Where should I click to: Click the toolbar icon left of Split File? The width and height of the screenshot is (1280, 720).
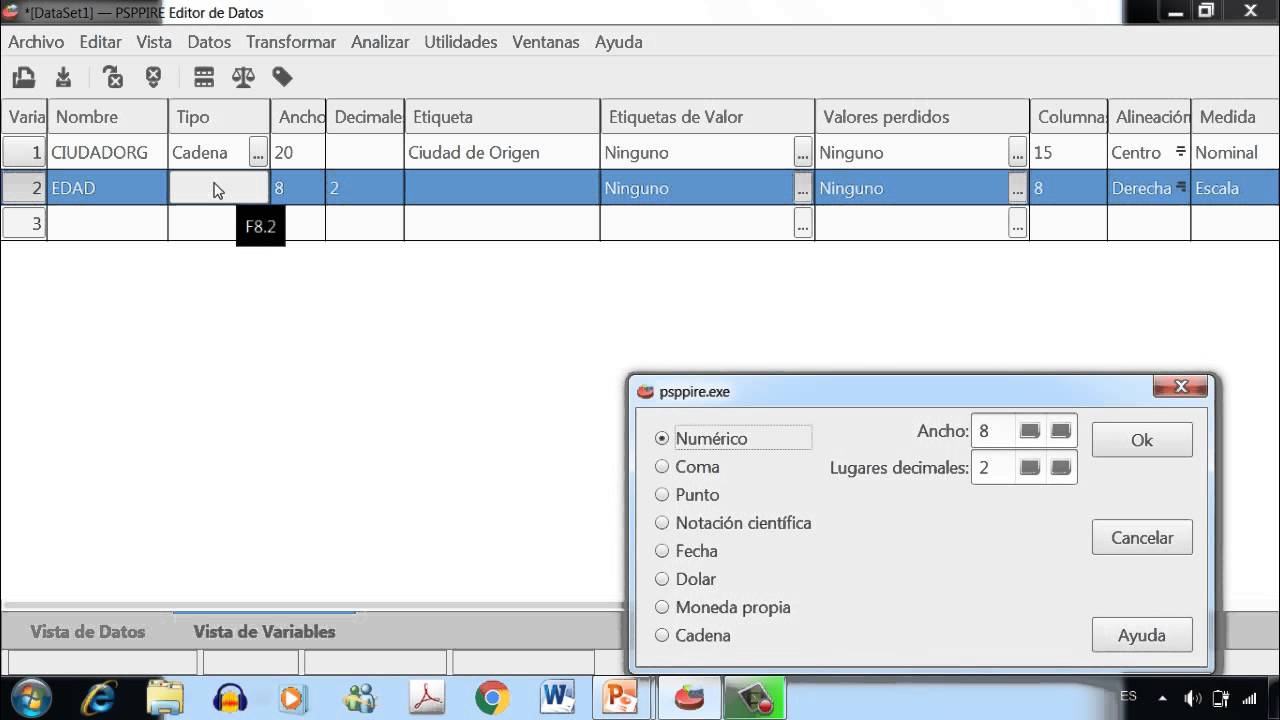coord(153,77)
